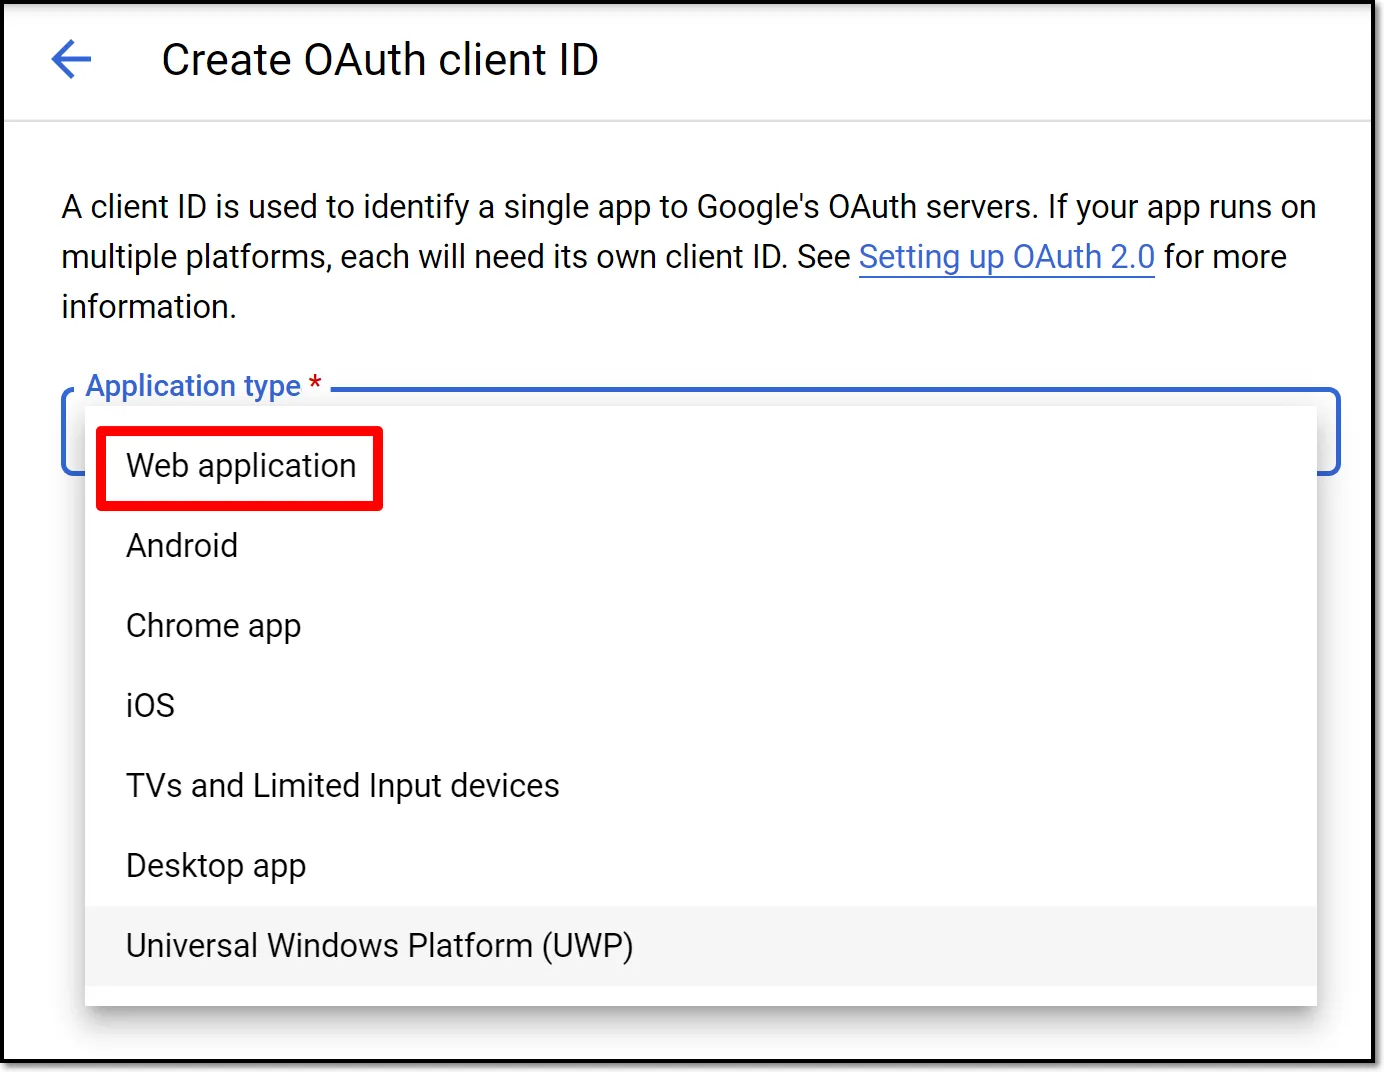Select iOS application type

click(700, 706)
